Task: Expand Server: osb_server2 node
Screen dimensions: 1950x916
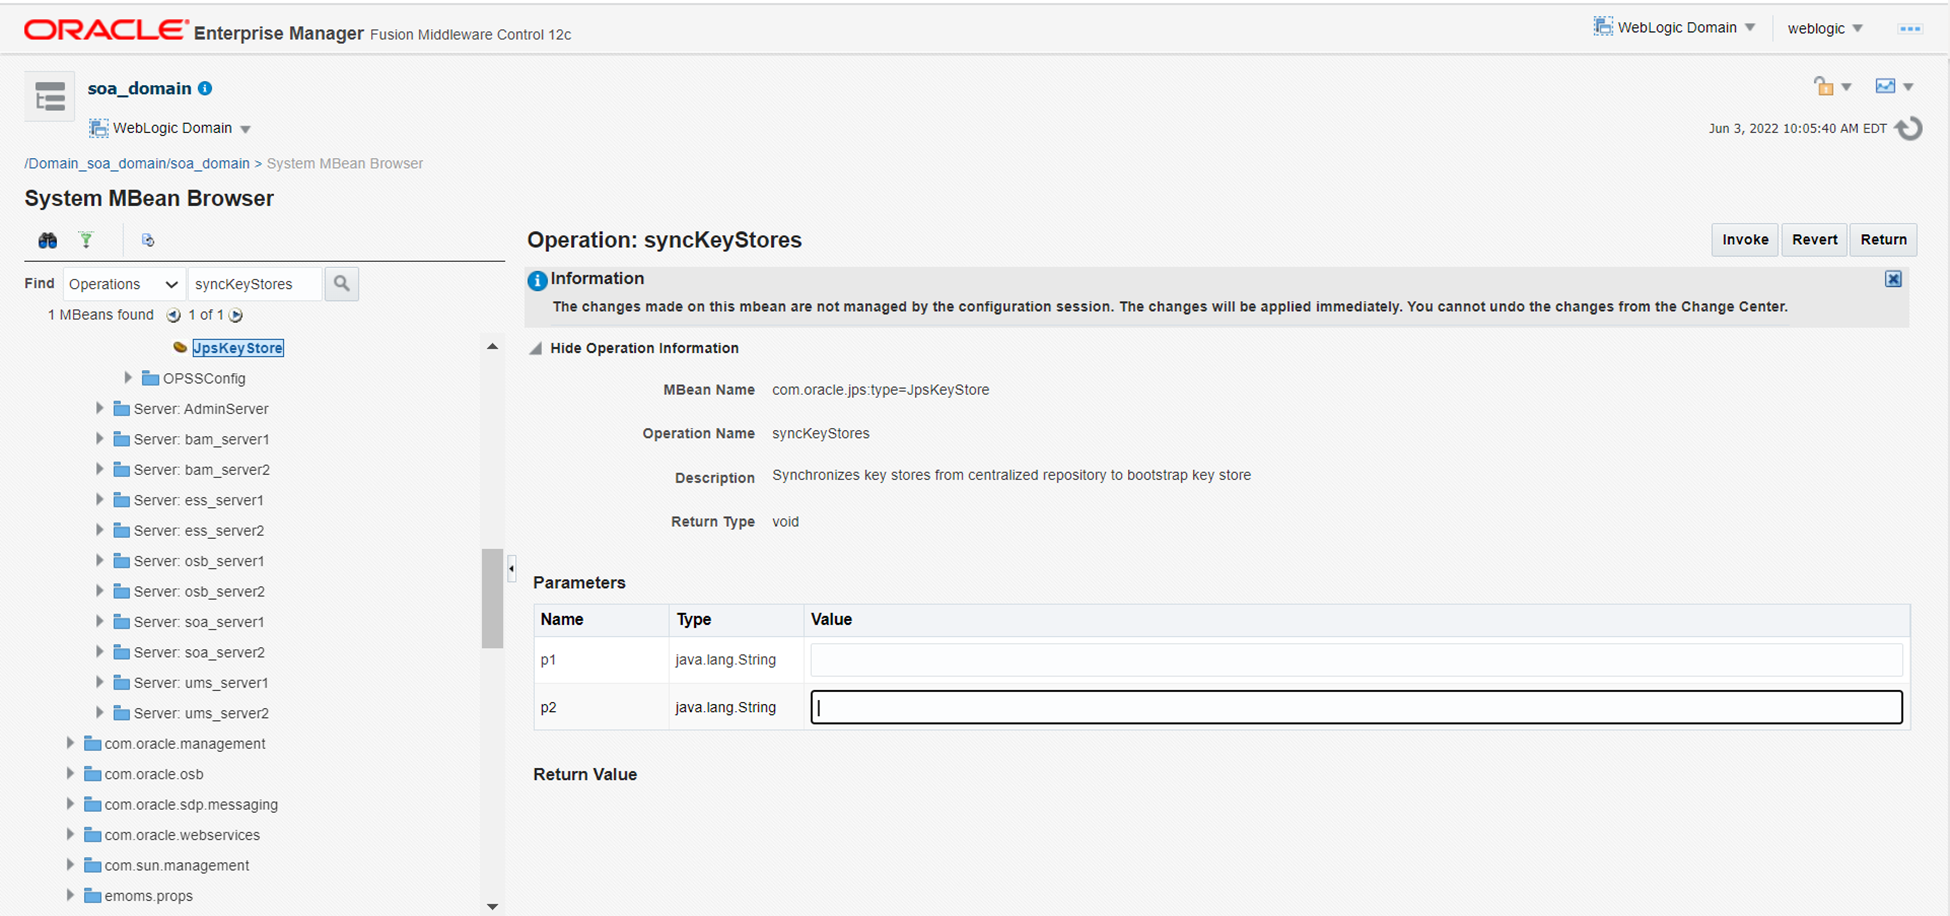Action: tap(99, 591)
